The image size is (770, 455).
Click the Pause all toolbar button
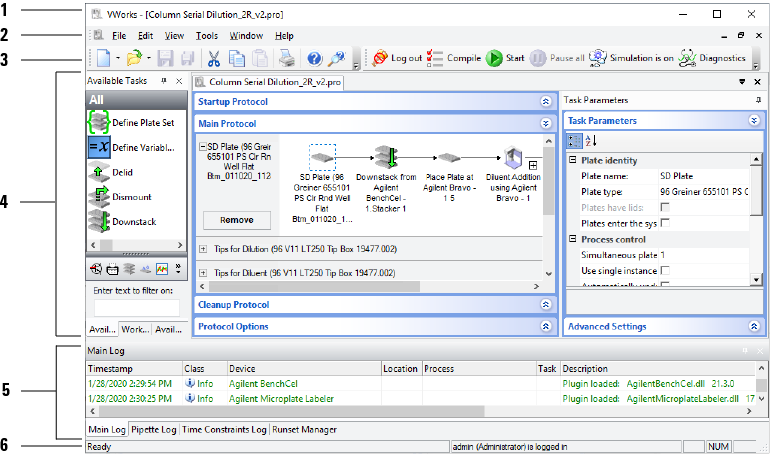pos(557,58)
